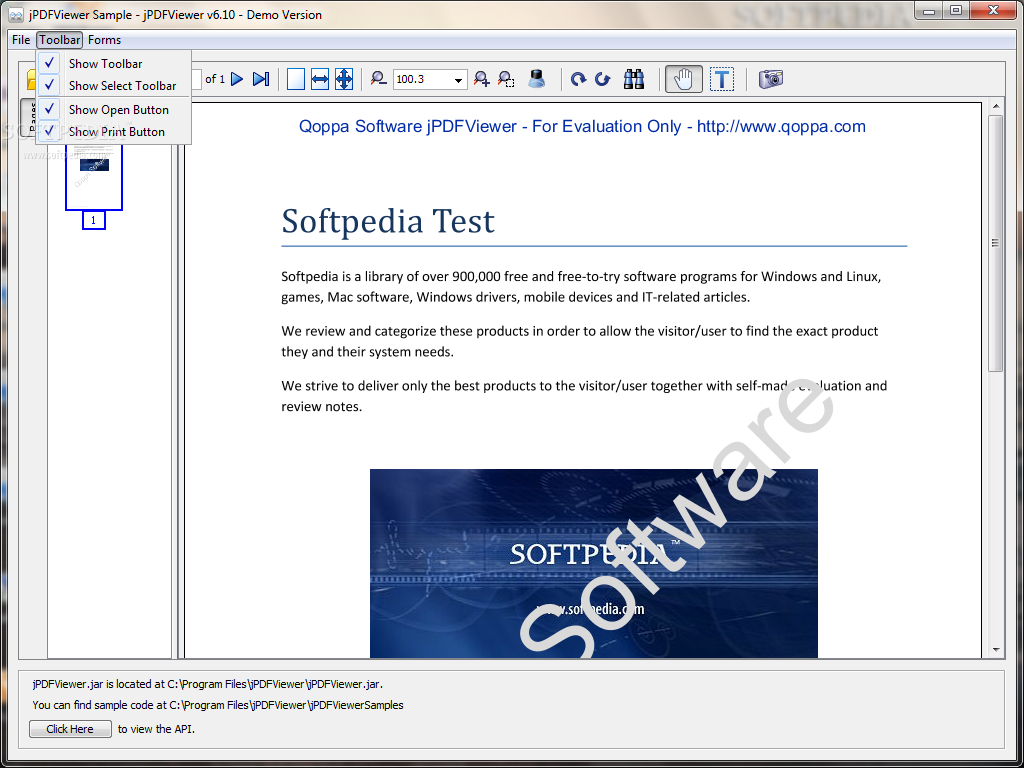Open search with binoculars icon
Screen dimensions: 1024x768
(633, 79)
